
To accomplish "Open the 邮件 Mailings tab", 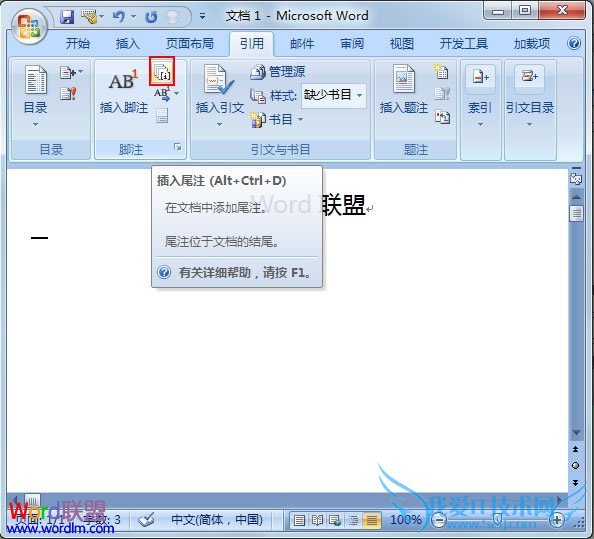I will 302,44.
